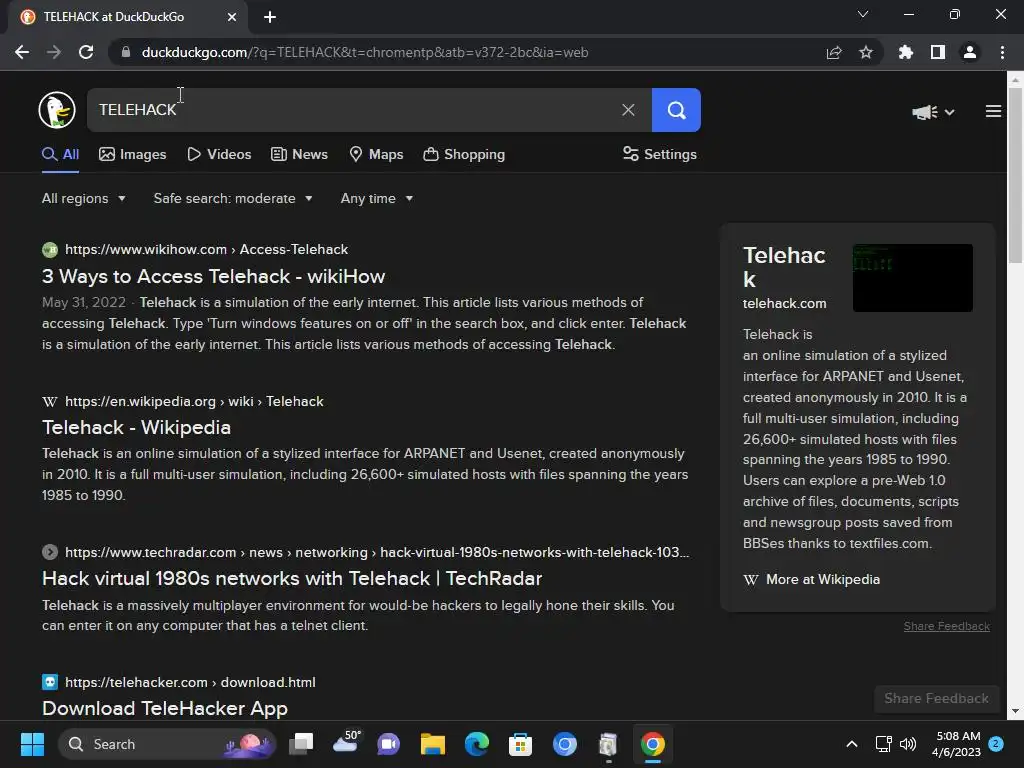Open search Settings
Screen dimensions: 1024x768
tap(660, 155)
